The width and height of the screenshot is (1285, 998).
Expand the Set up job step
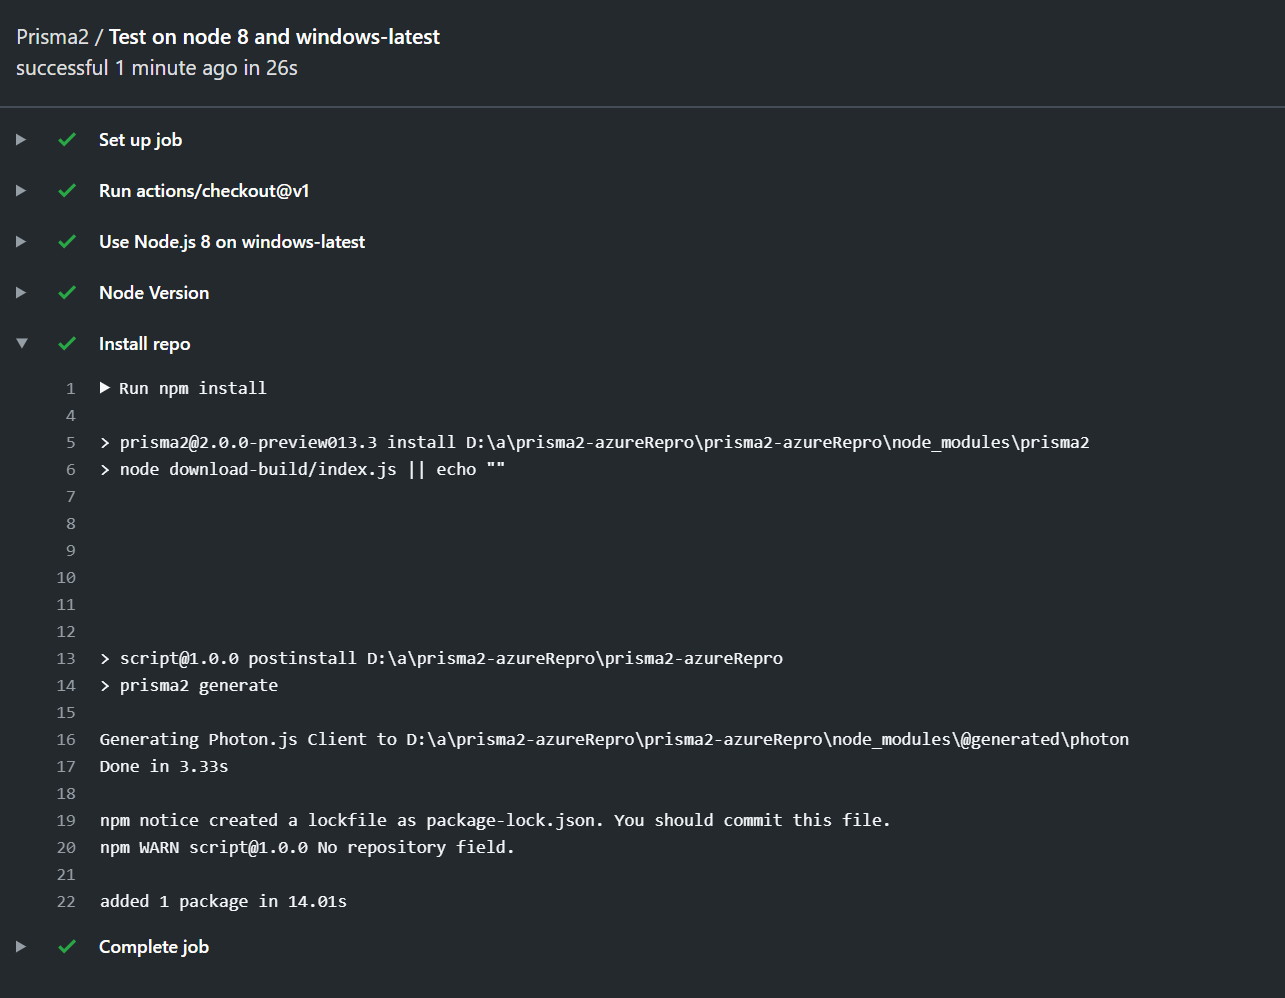click(x=21, y=140)
